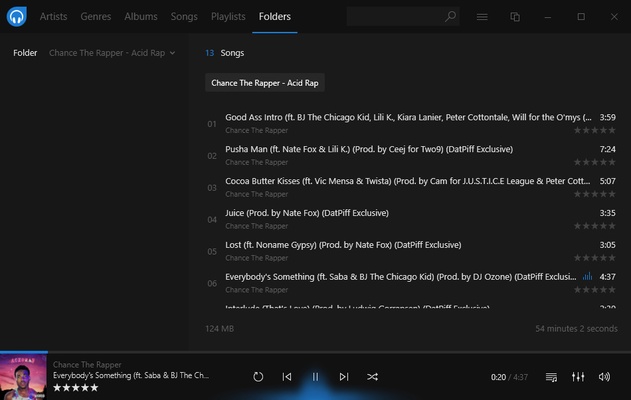Rate Pusha Man with stars
This screenshot has width=631, height=400.
pos(594,162)
